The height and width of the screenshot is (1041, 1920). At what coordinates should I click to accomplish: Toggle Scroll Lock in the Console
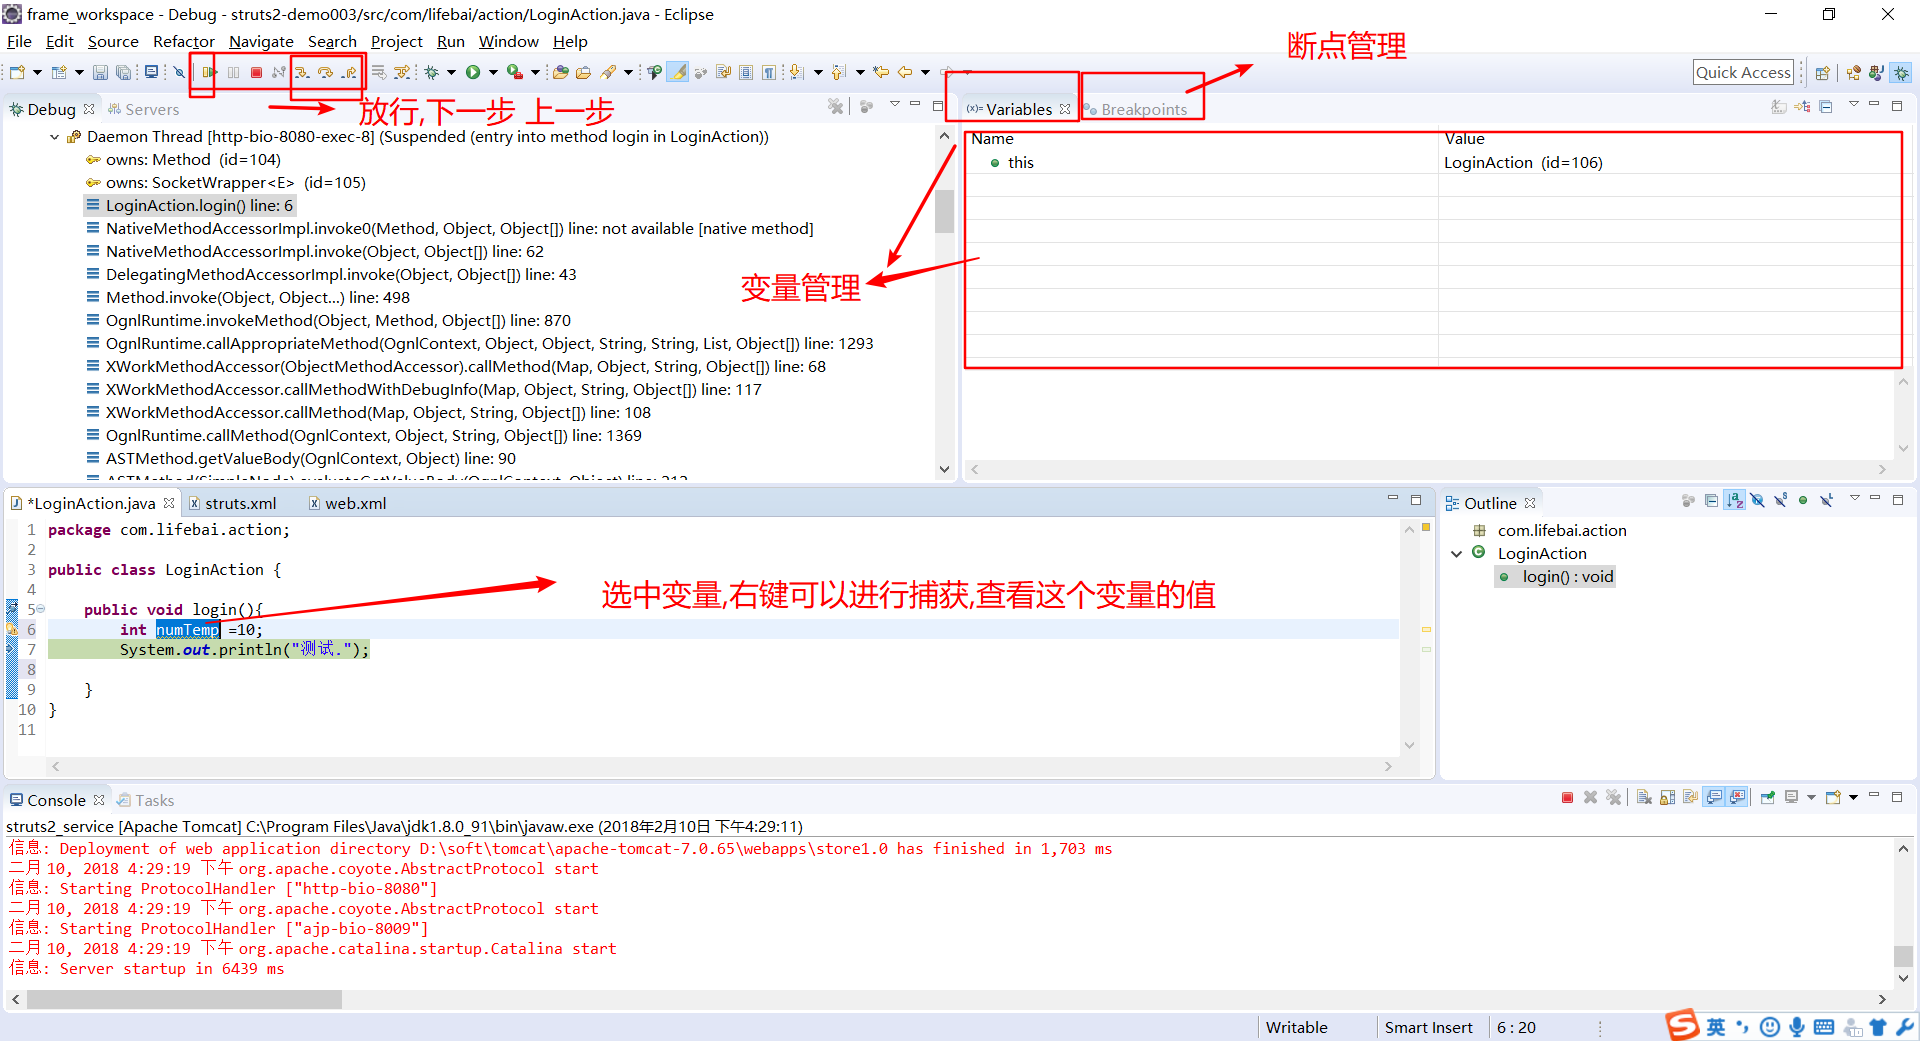point(1667,797)
